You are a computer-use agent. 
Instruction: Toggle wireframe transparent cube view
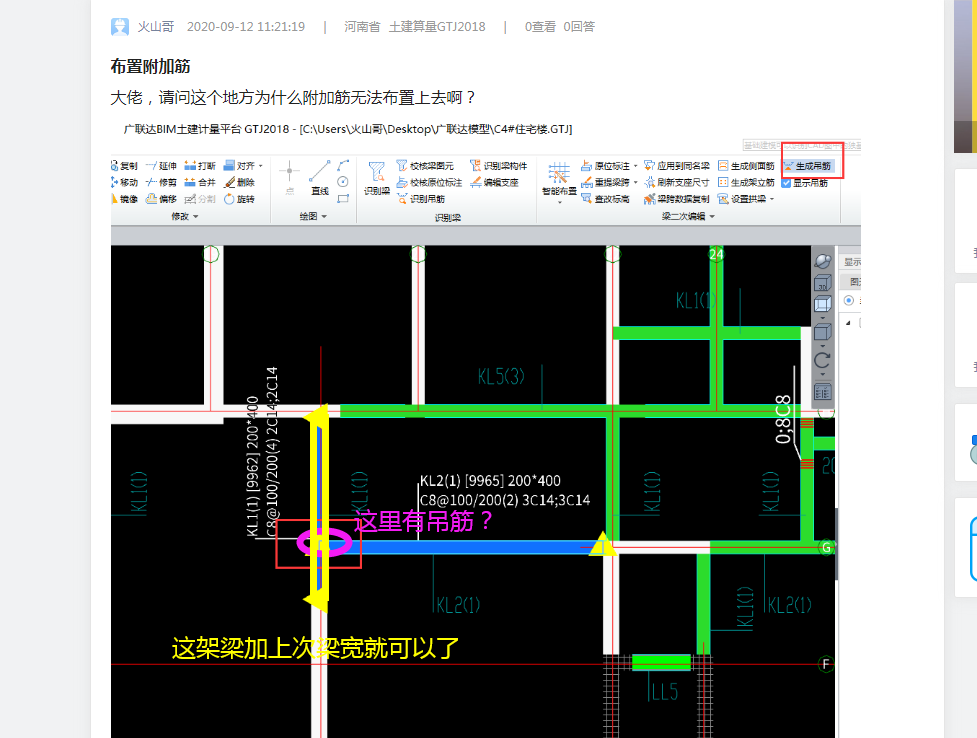pos(822,304)
